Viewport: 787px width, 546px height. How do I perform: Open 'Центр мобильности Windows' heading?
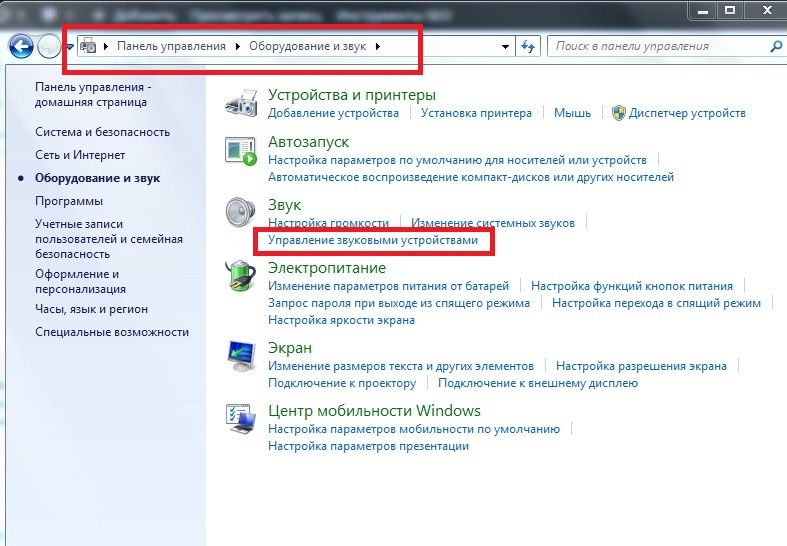pos(374,411)
